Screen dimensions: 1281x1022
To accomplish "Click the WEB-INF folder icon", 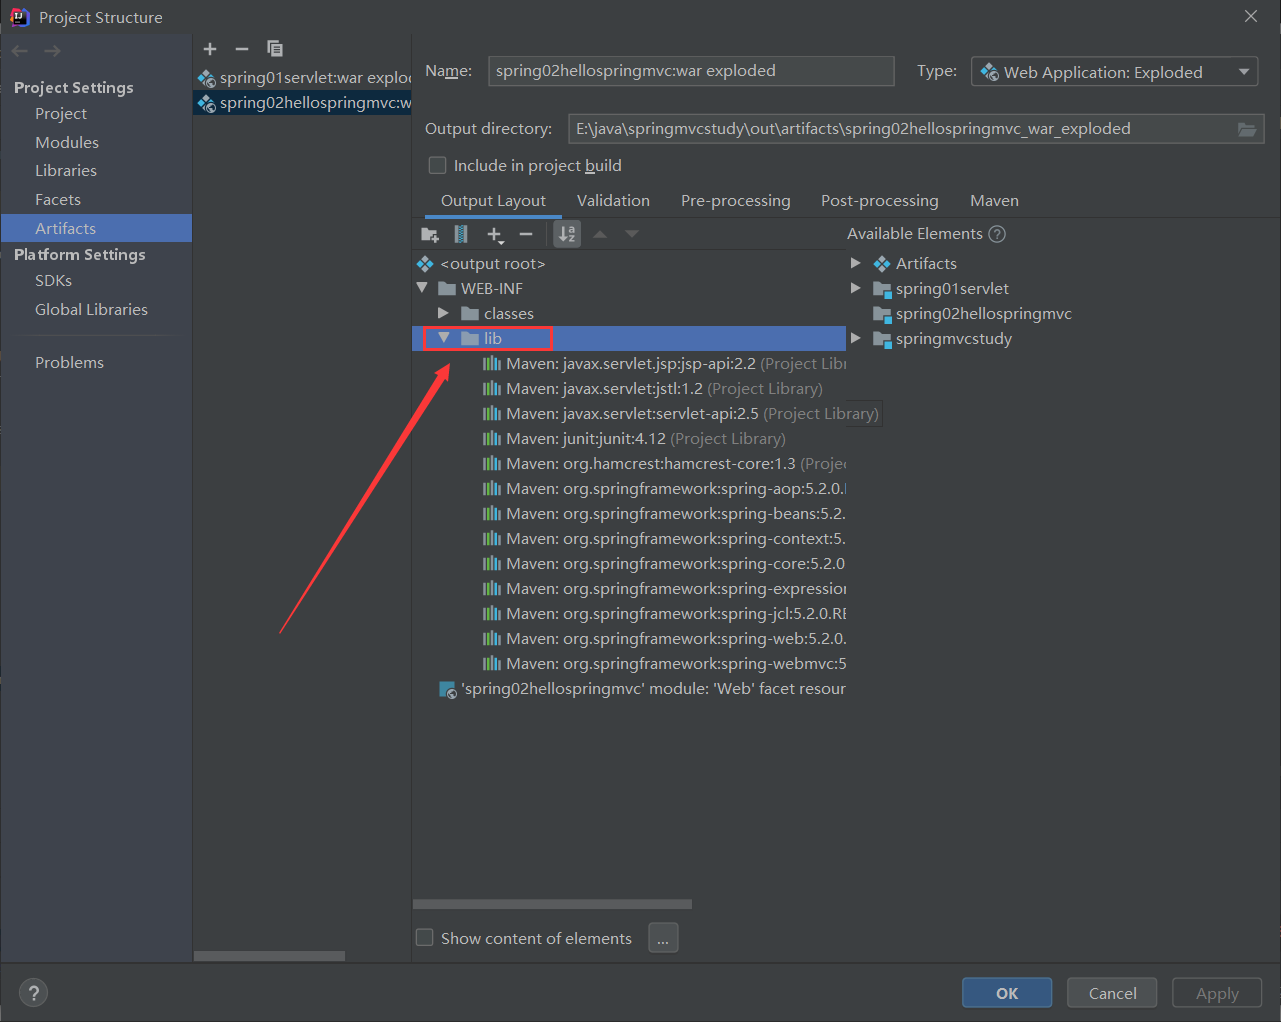I will click(447, 289).
